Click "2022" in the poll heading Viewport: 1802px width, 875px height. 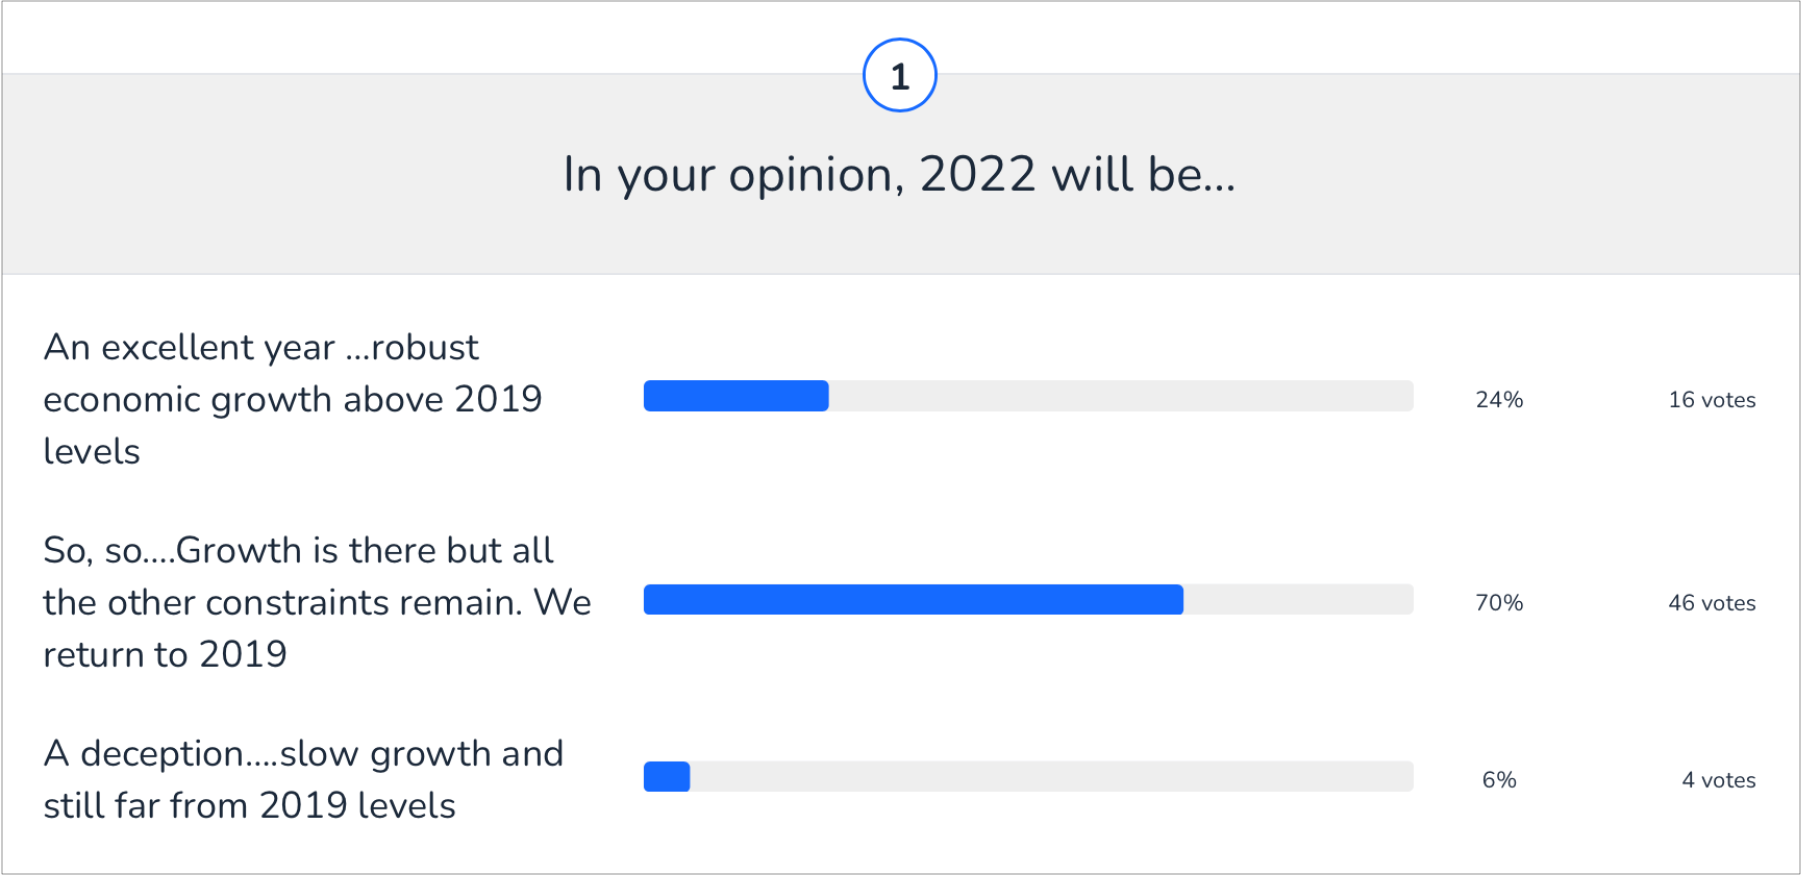977,175
